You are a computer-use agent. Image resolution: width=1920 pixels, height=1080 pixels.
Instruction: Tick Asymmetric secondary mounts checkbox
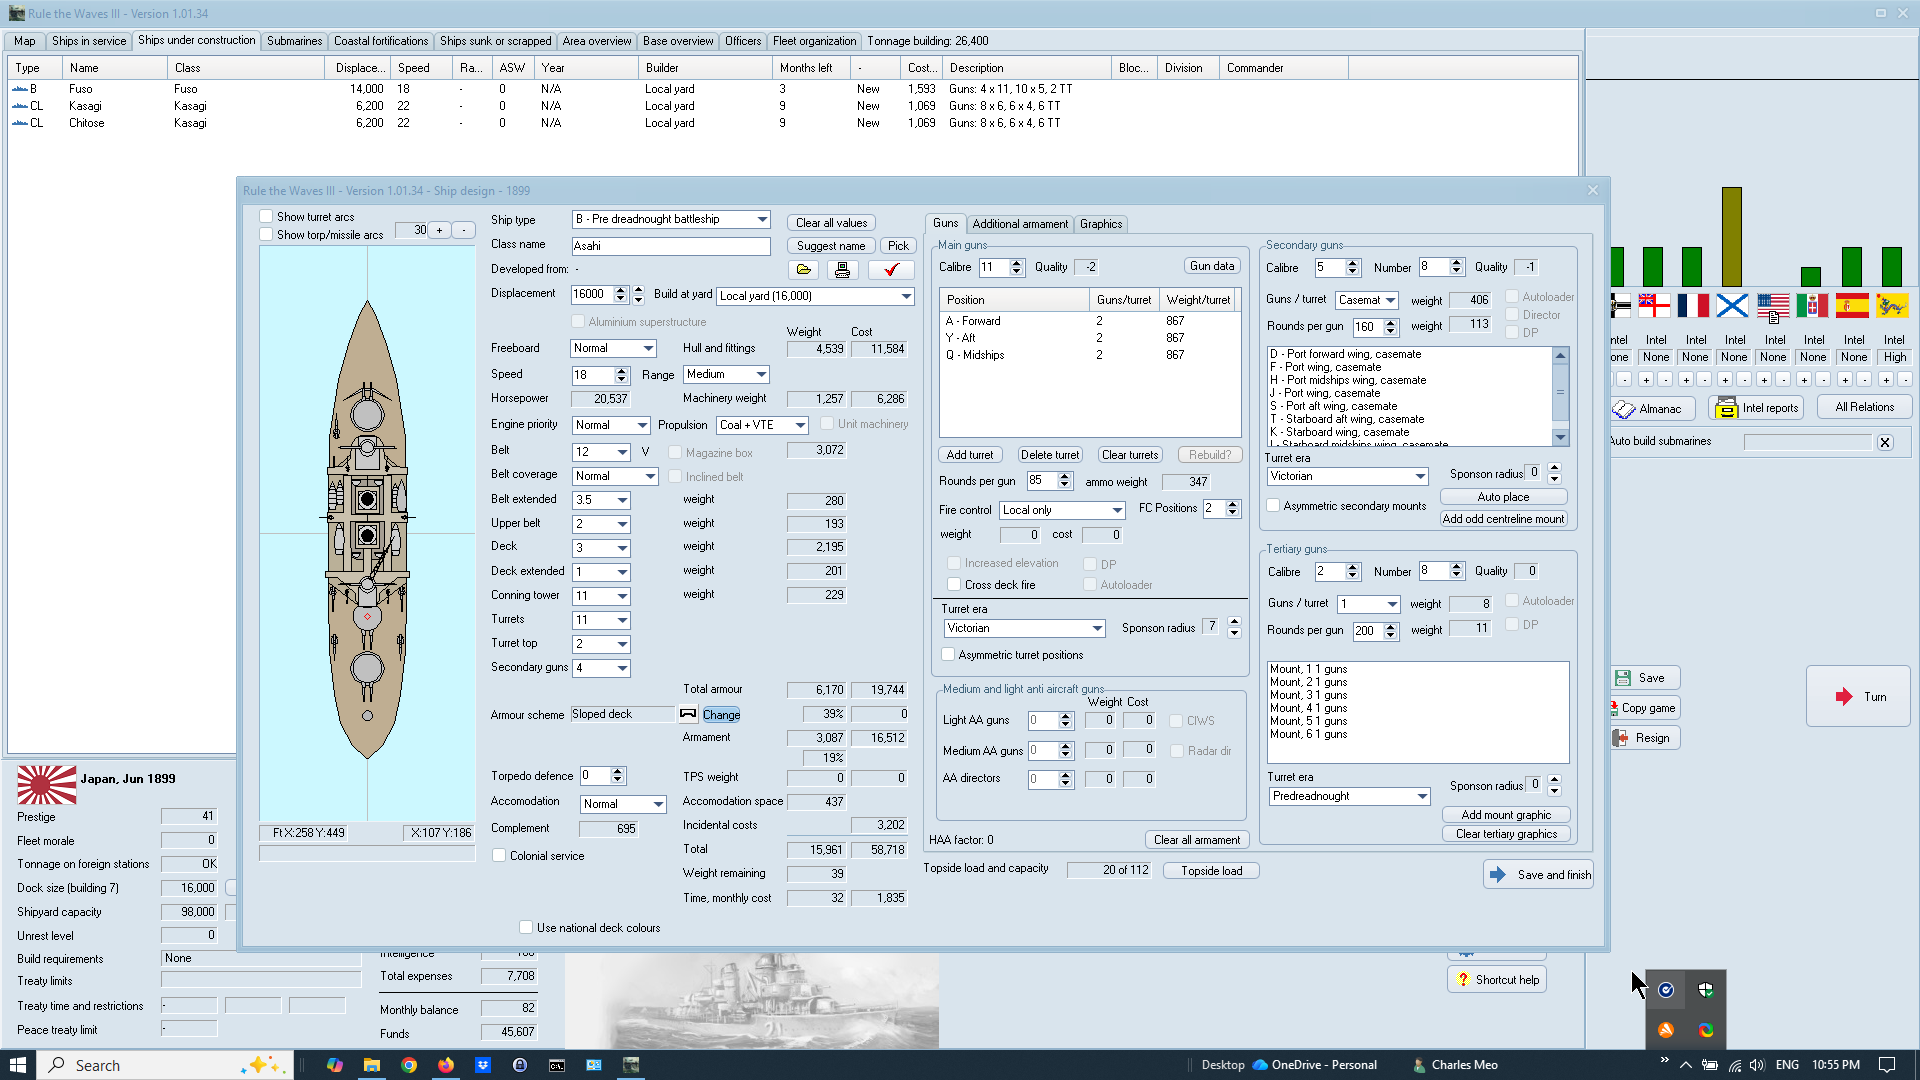tap(1273, 506)
